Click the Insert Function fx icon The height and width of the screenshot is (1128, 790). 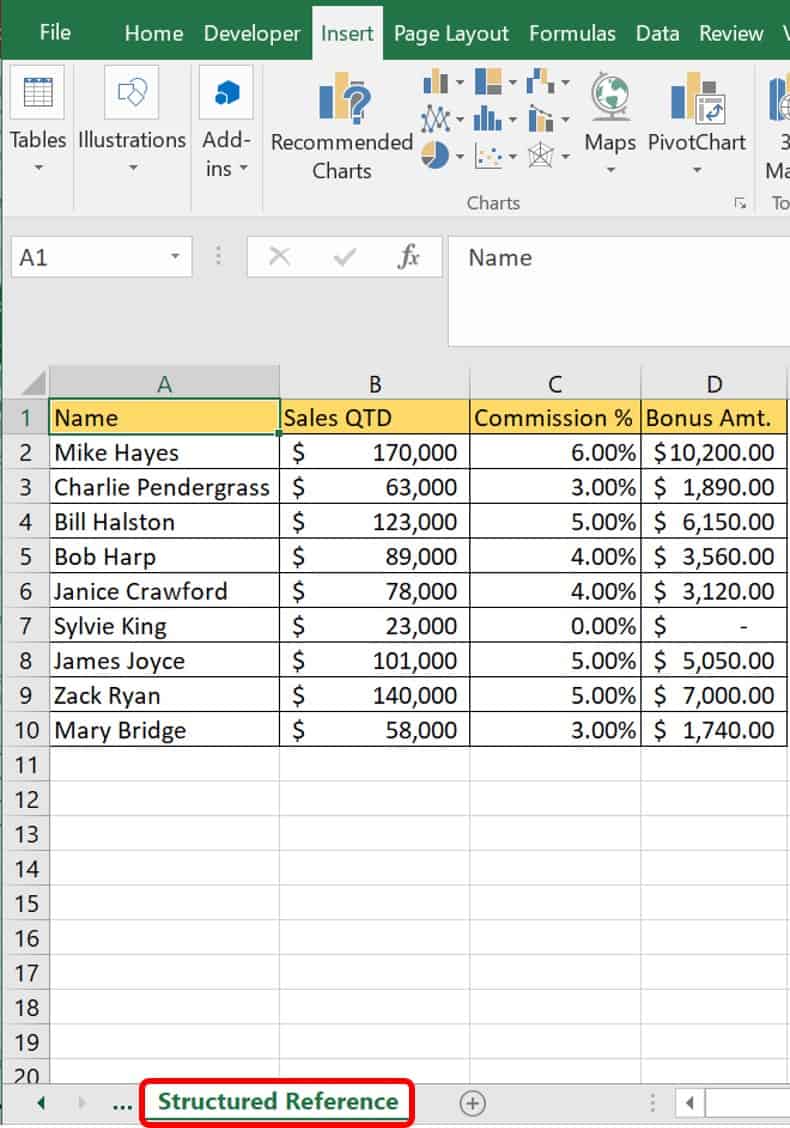408,257
